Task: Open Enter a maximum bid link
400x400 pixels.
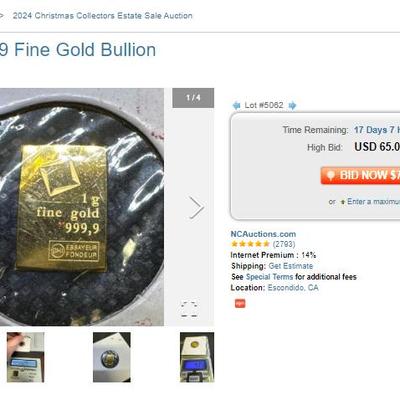Action: click(373, 202)
